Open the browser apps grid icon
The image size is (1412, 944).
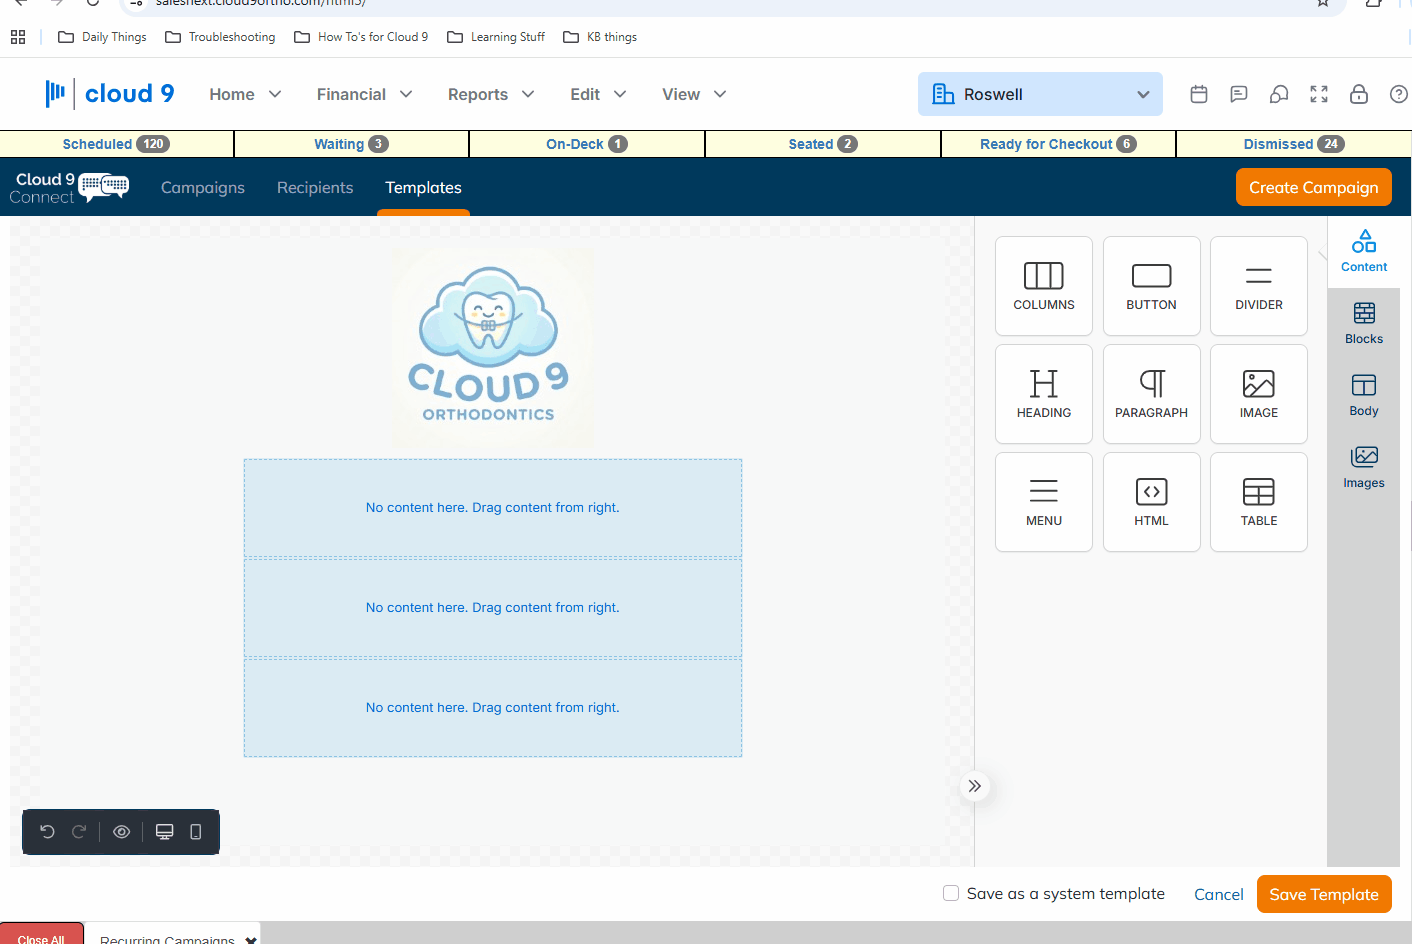pos(18,37)
